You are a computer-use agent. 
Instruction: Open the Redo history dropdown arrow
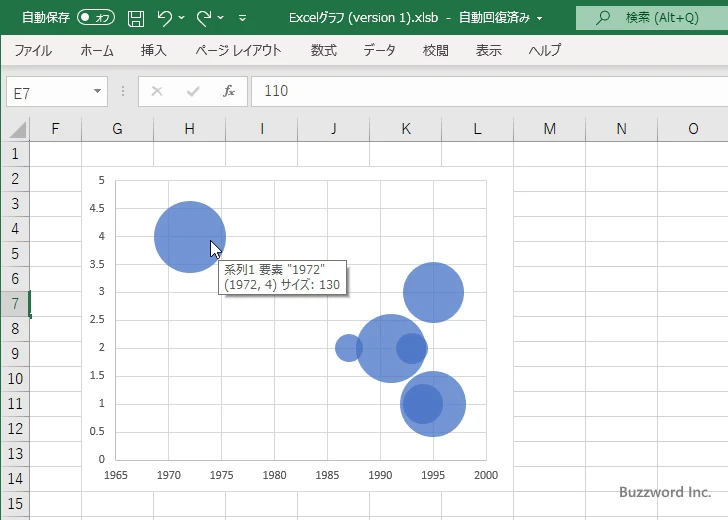[x=221, y=18]
